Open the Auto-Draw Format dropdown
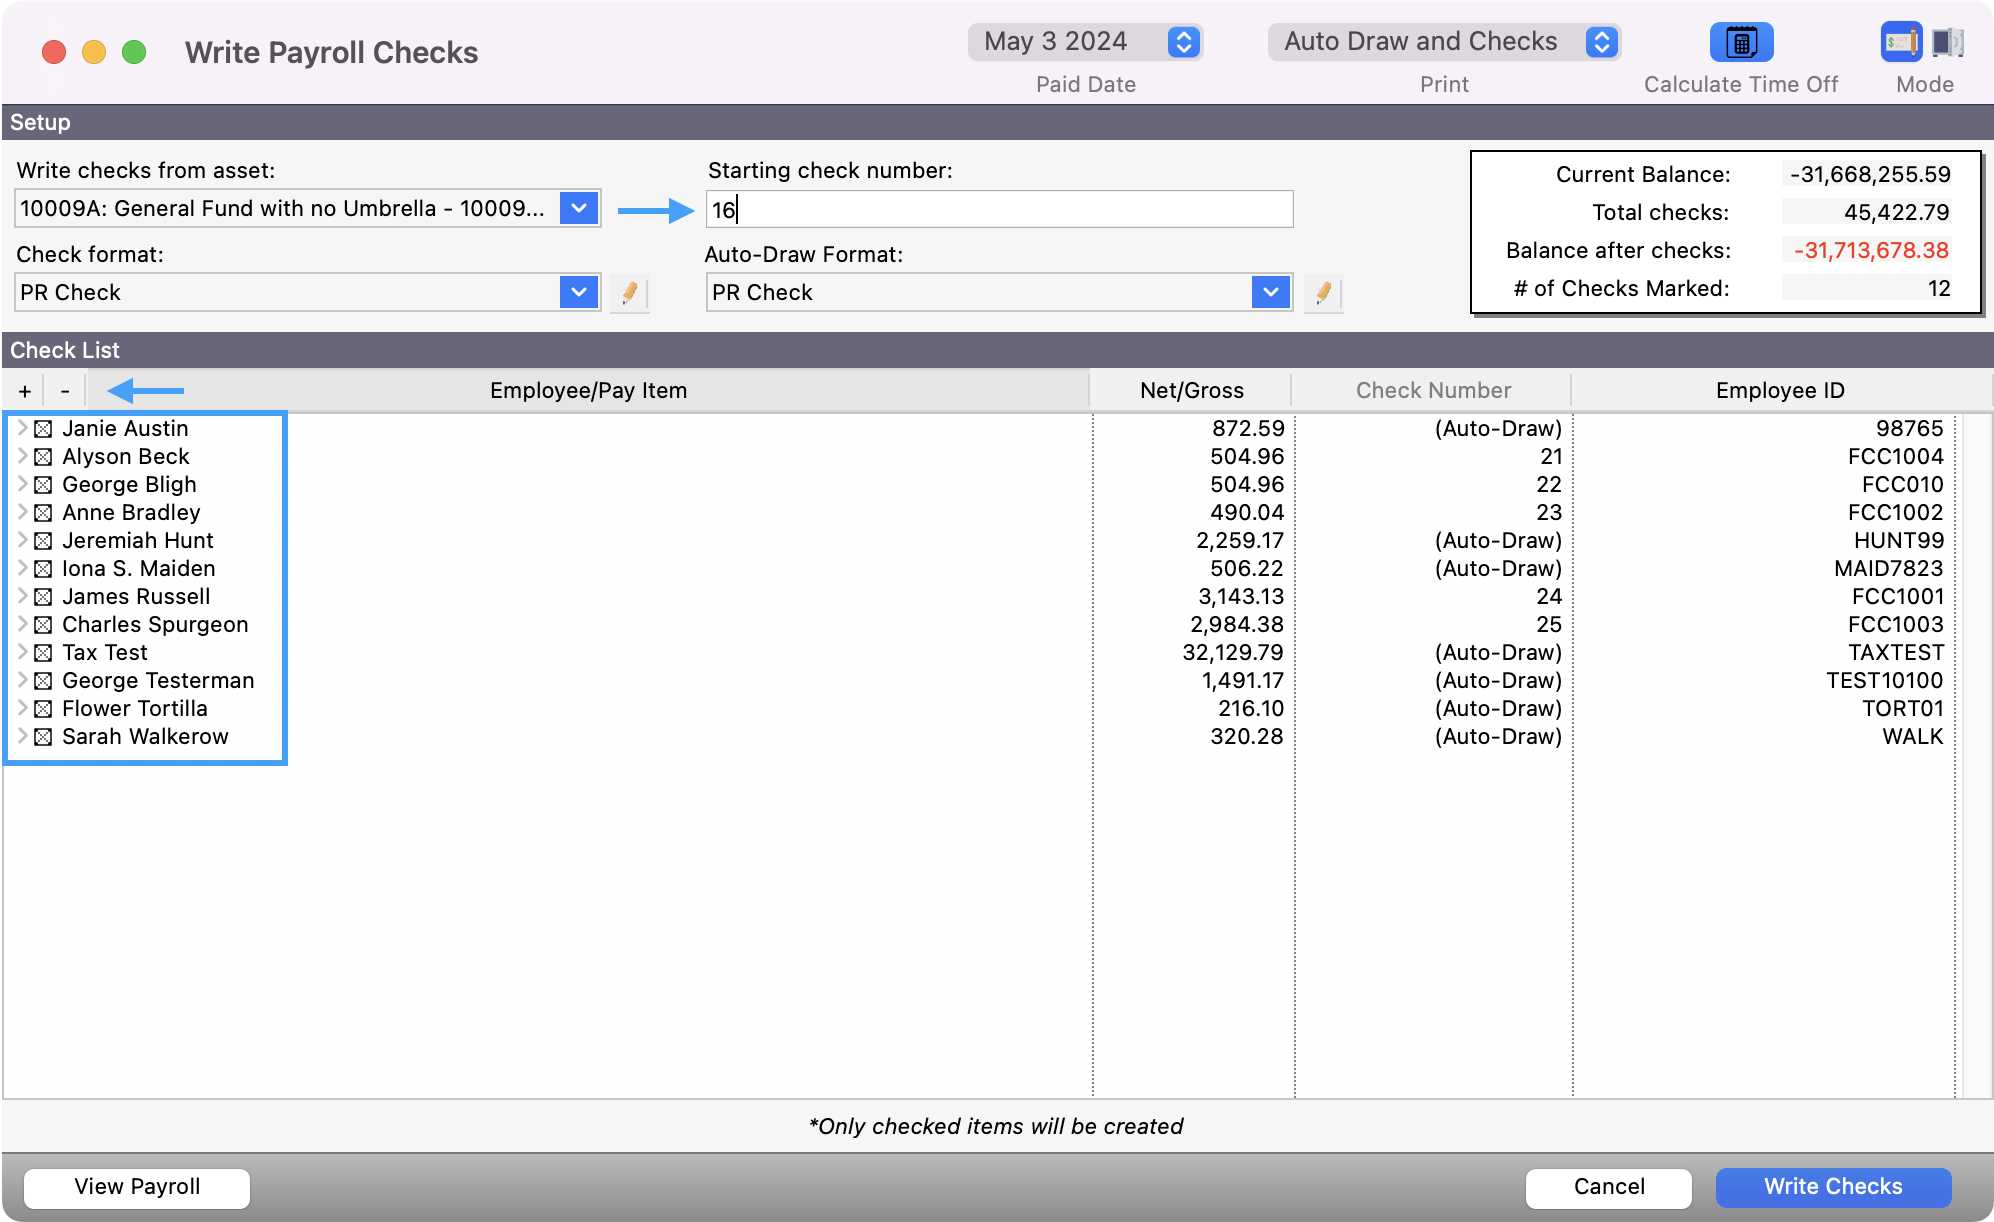 pyautogui.click(x=1270, y=293)
